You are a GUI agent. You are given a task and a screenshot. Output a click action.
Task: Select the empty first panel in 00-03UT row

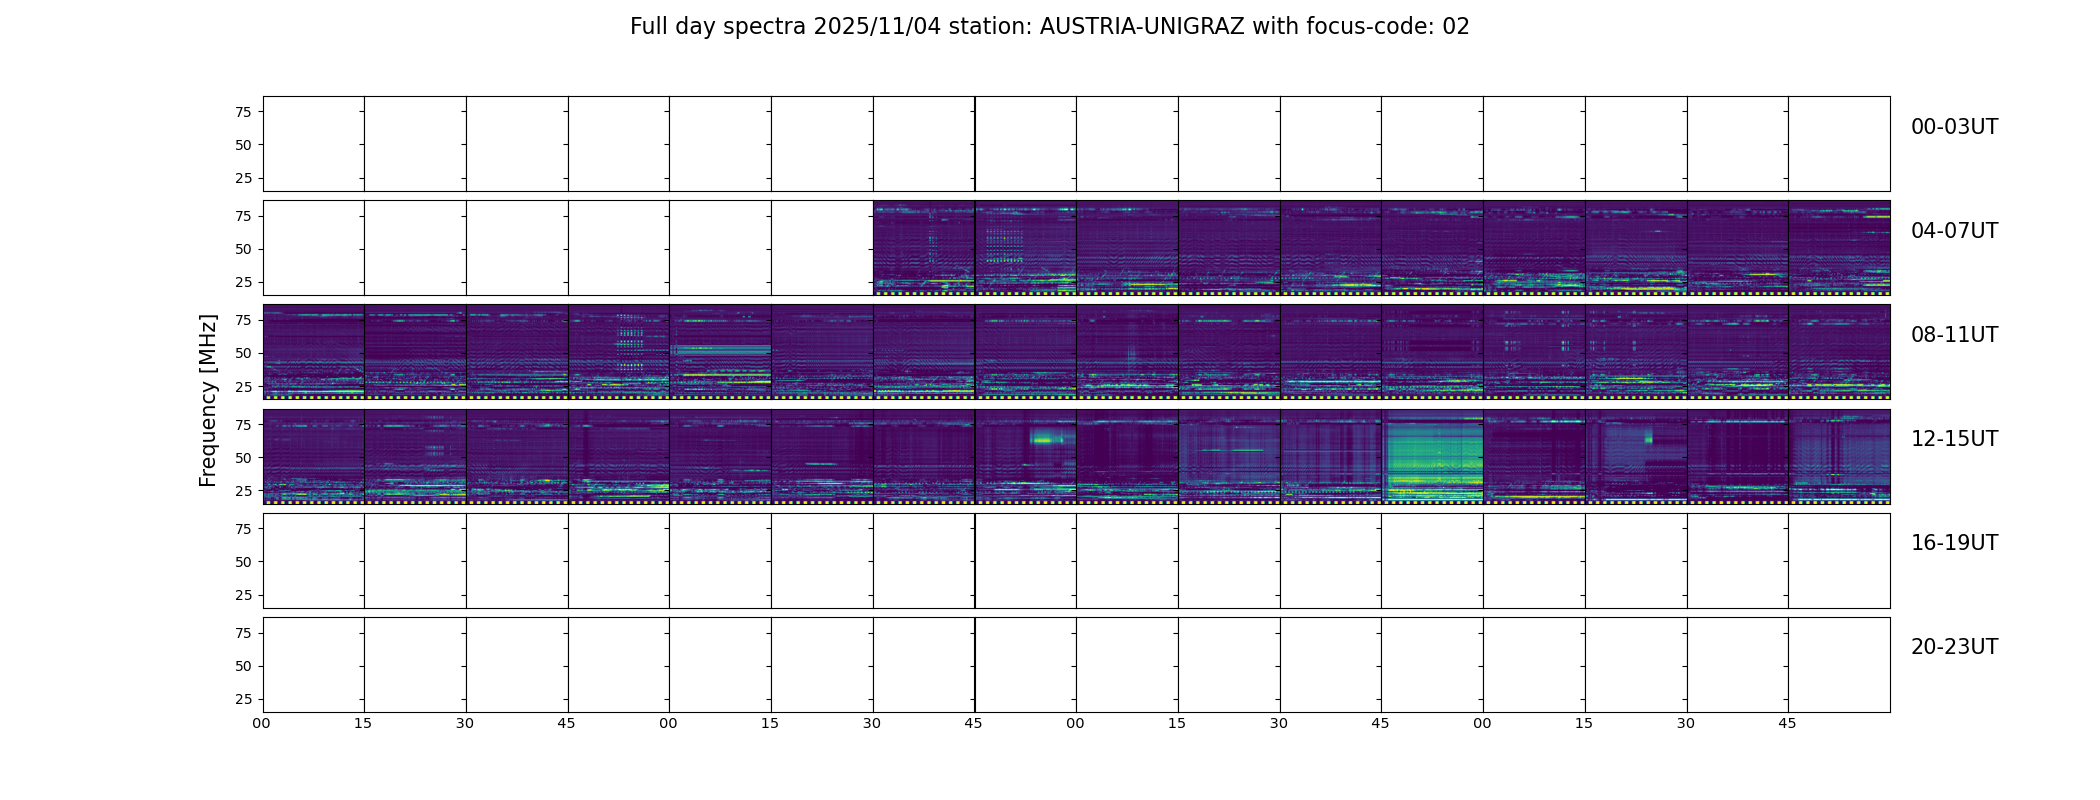[x=313, y=144]
